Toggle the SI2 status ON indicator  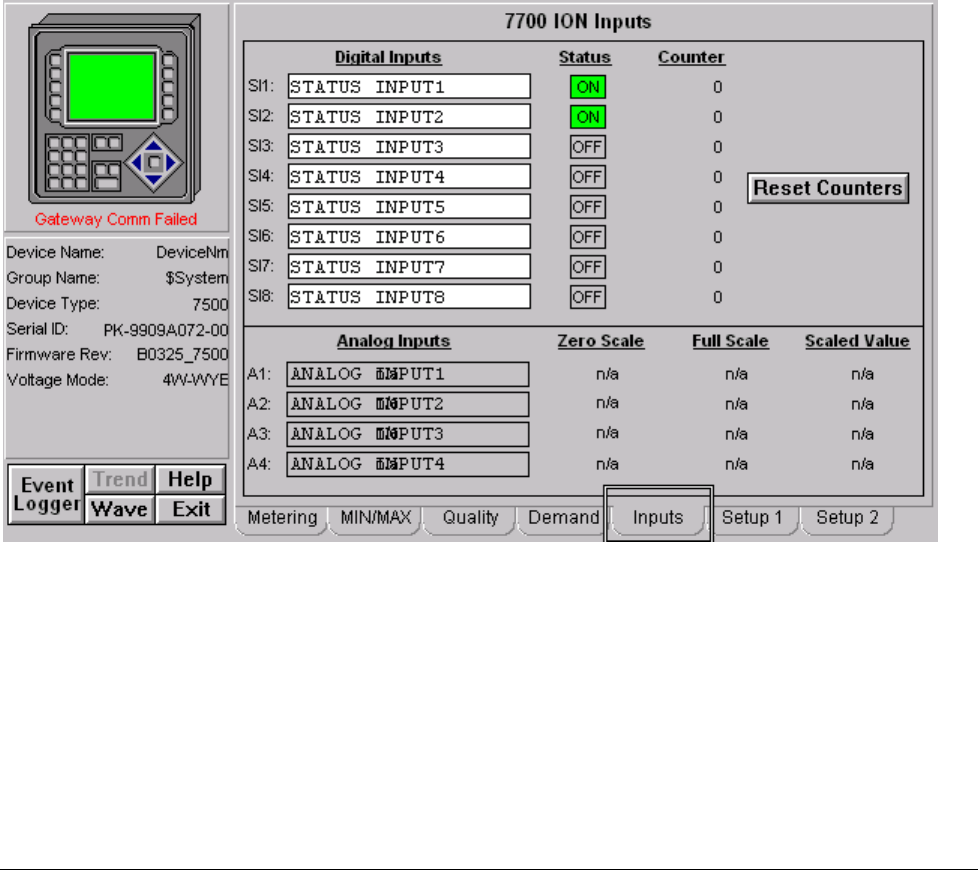pyautogui.click(x=588, y=117)
